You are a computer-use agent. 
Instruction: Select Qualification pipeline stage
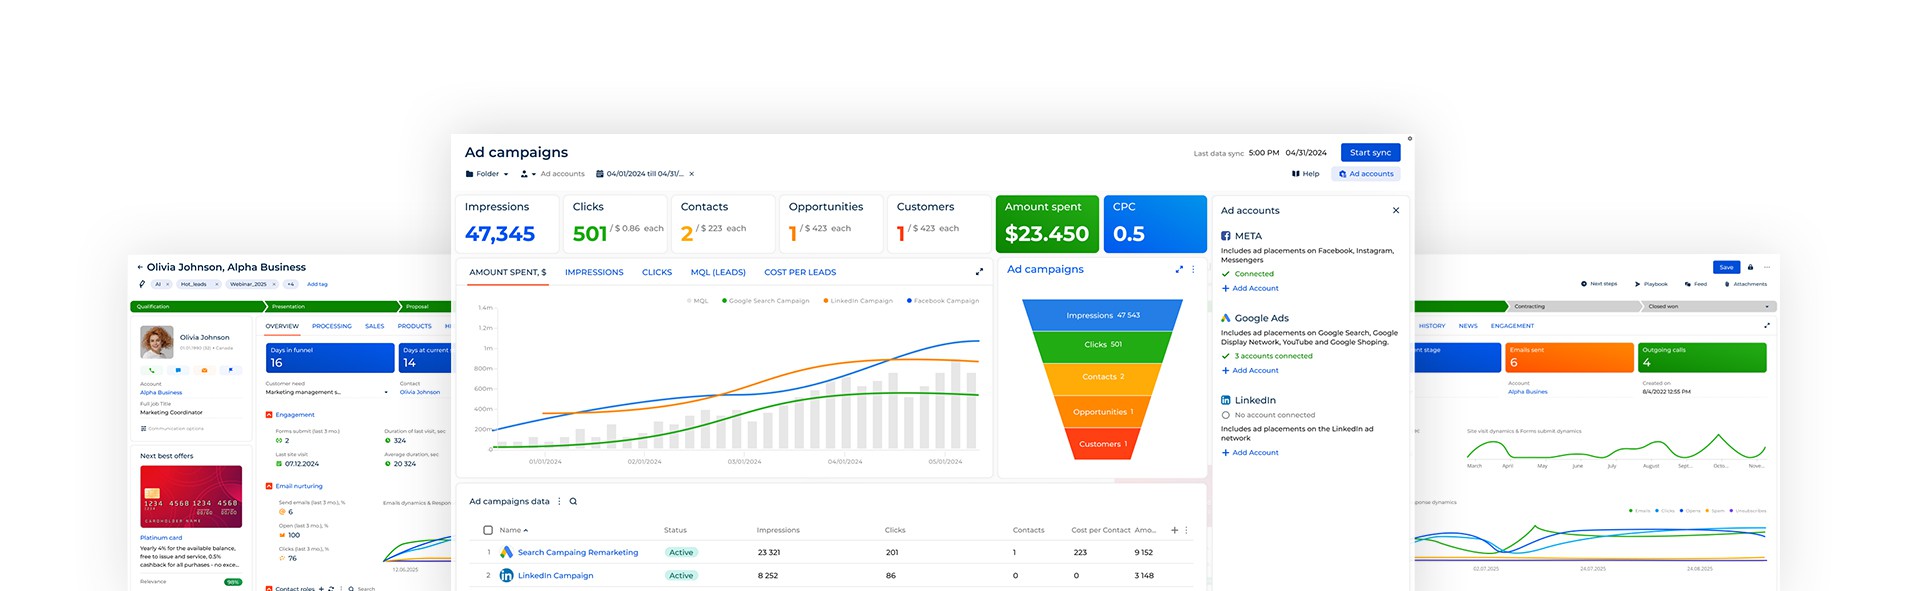(196, 307)
